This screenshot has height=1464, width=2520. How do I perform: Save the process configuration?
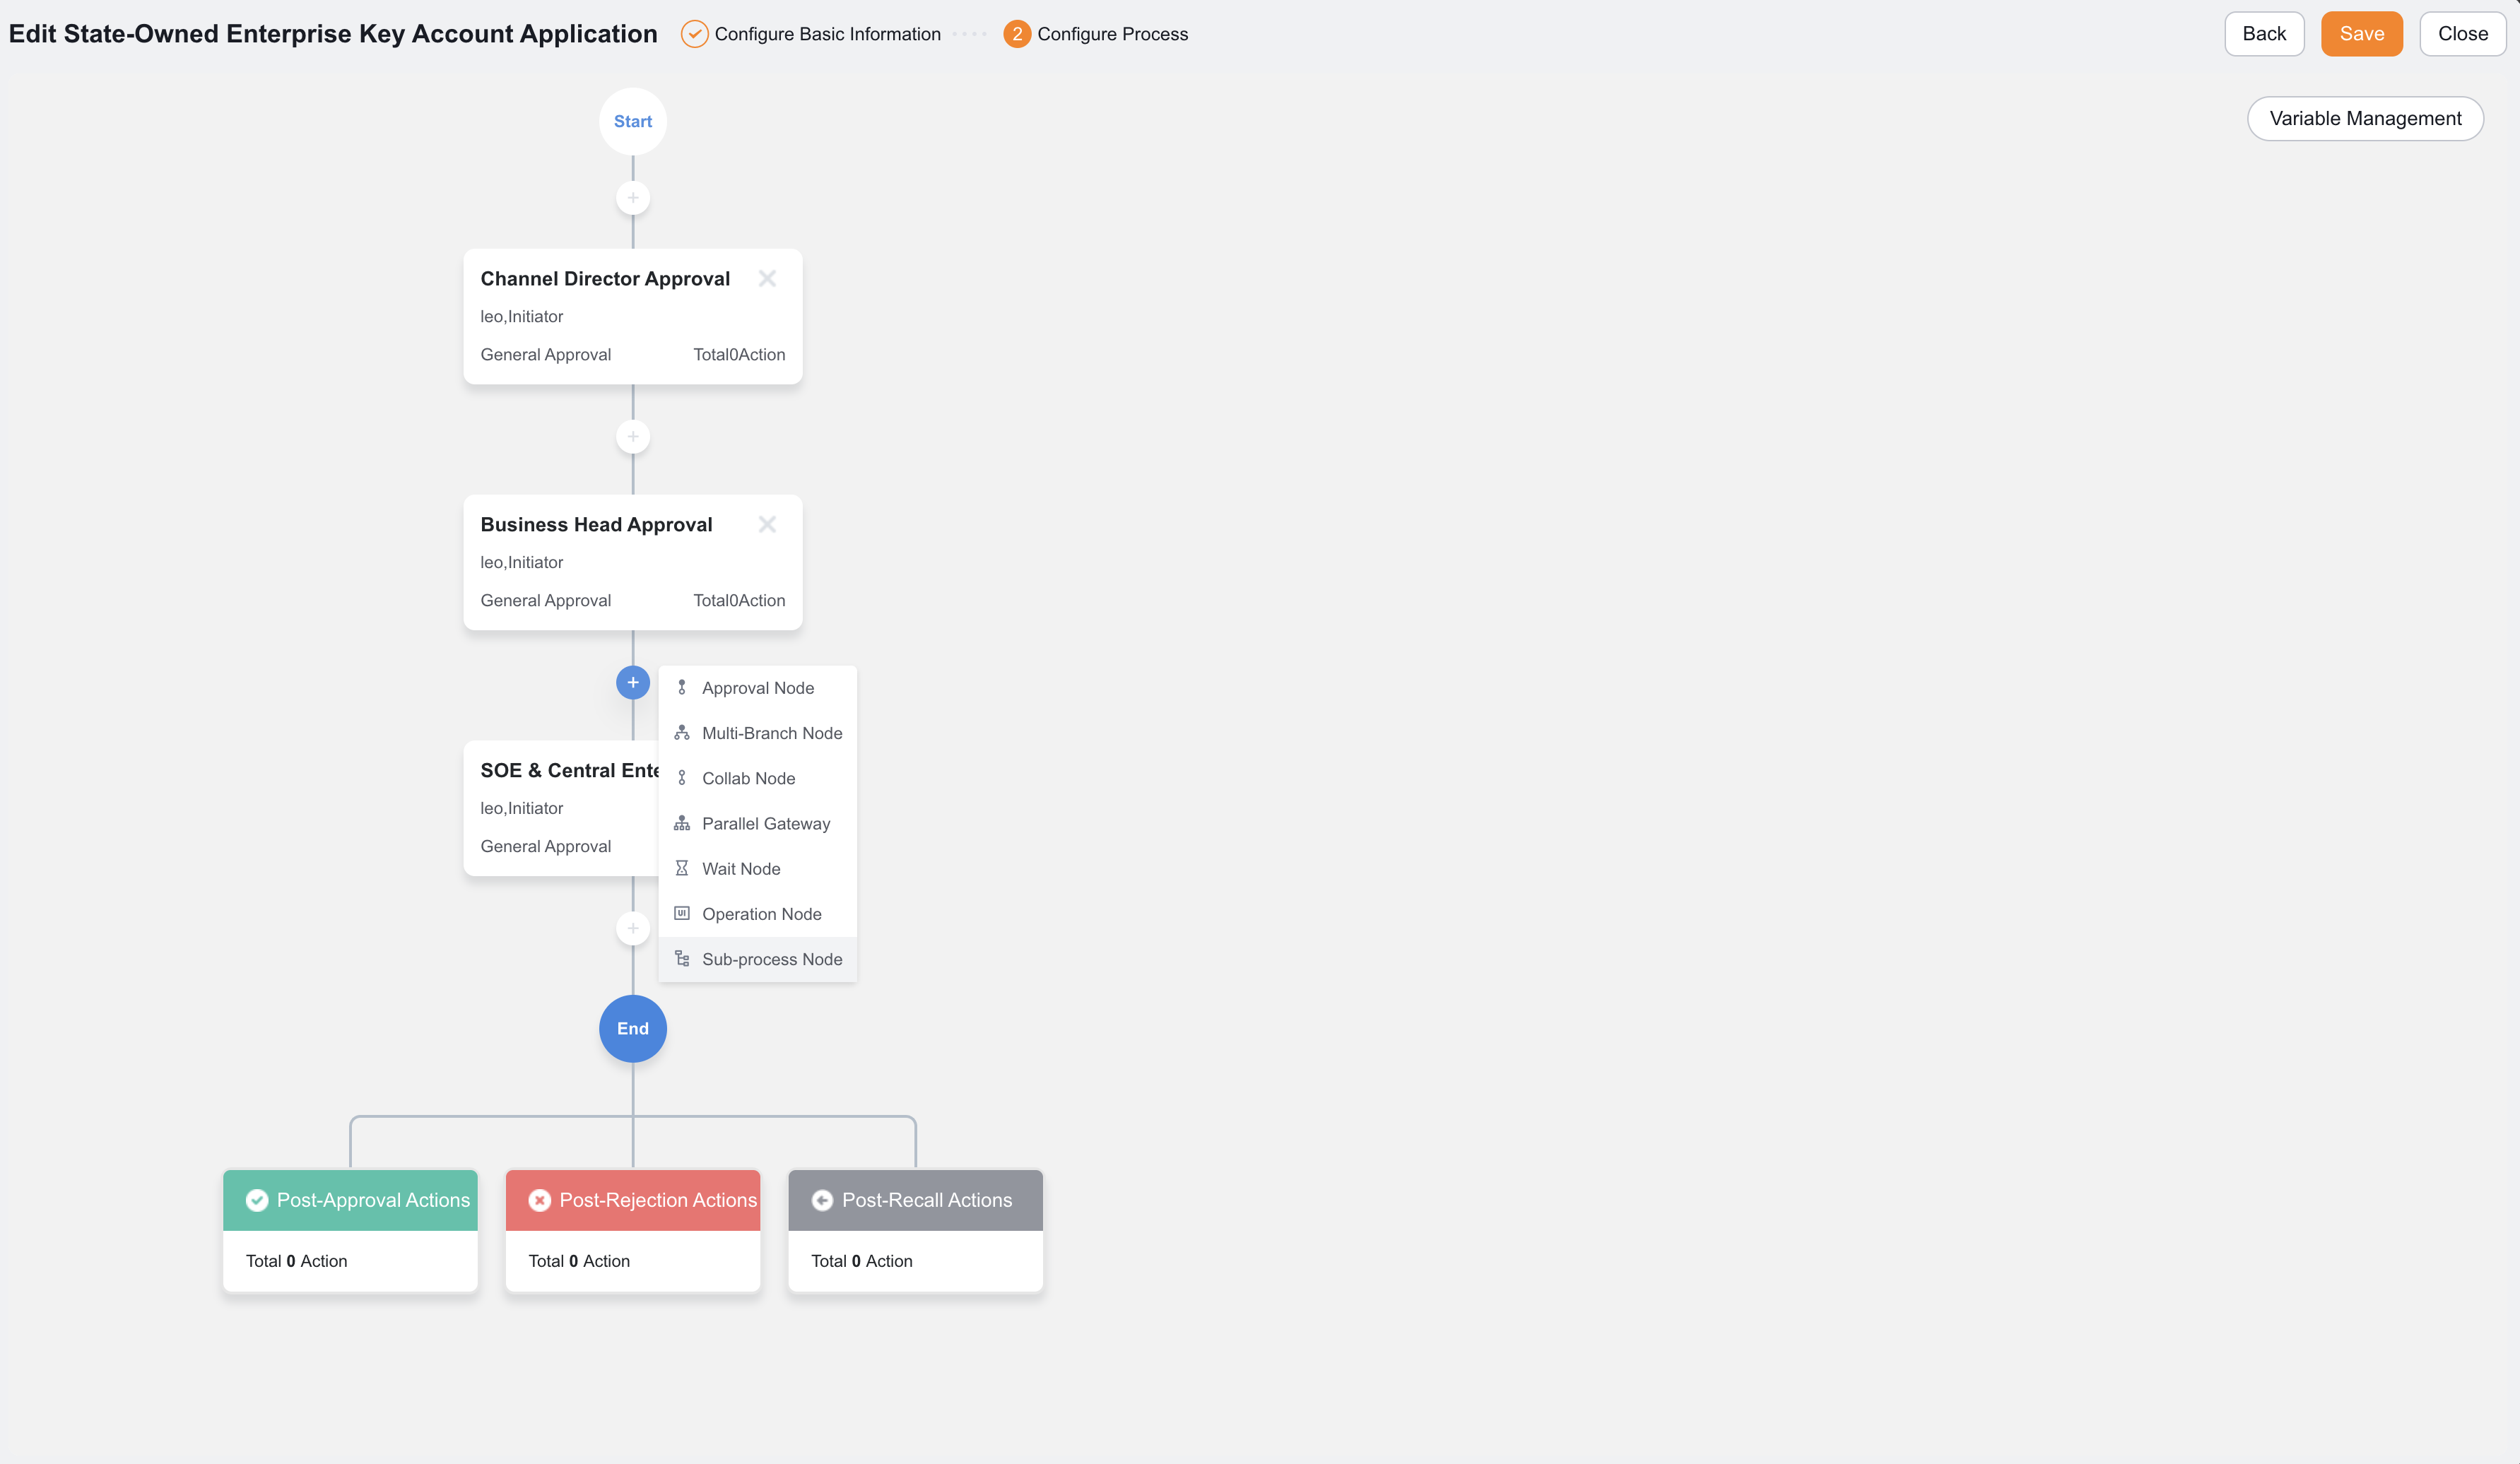2361,34
